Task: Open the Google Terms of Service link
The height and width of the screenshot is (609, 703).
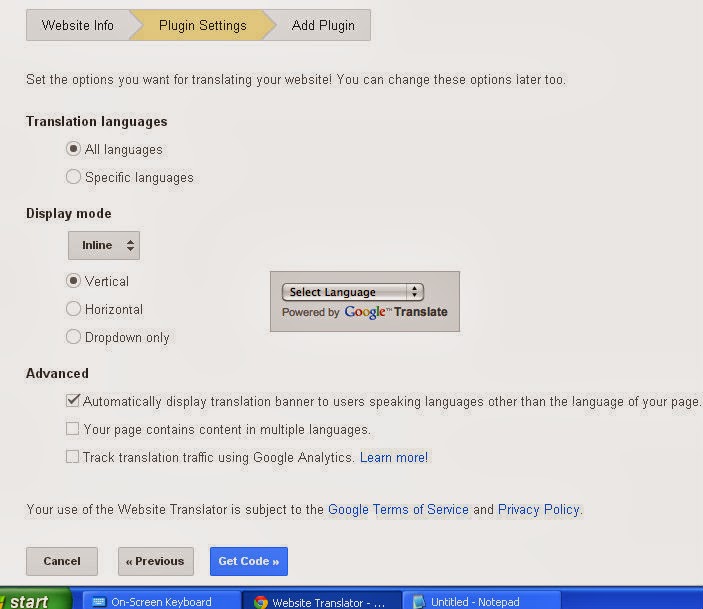Action: [398, 509]
